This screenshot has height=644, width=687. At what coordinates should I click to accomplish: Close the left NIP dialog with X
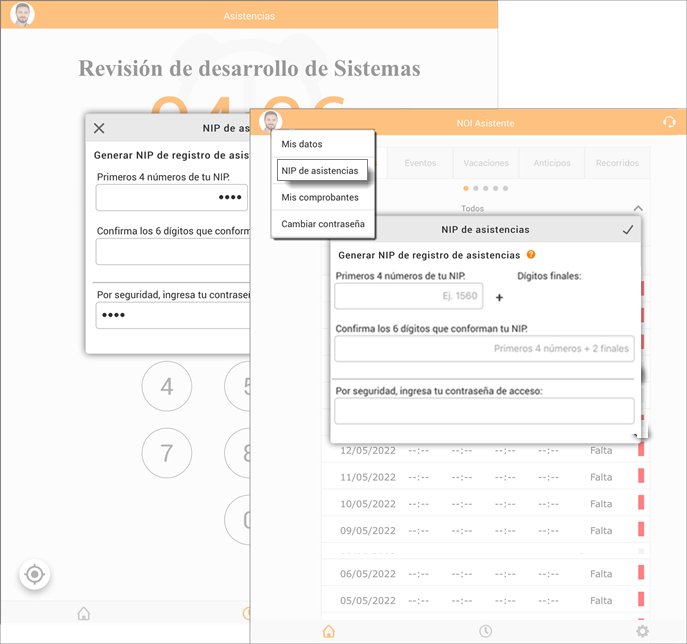tap(99, 128)
